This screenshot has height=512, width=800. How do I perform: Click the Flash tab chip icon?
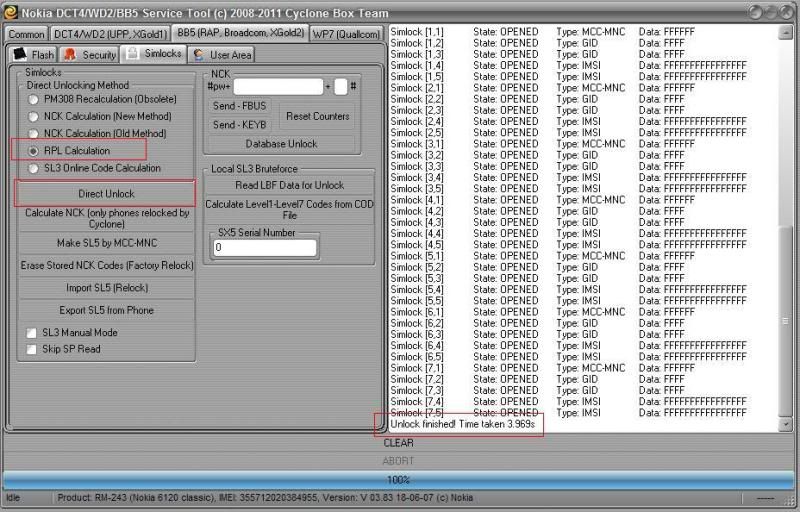click(x=20, y=54)
